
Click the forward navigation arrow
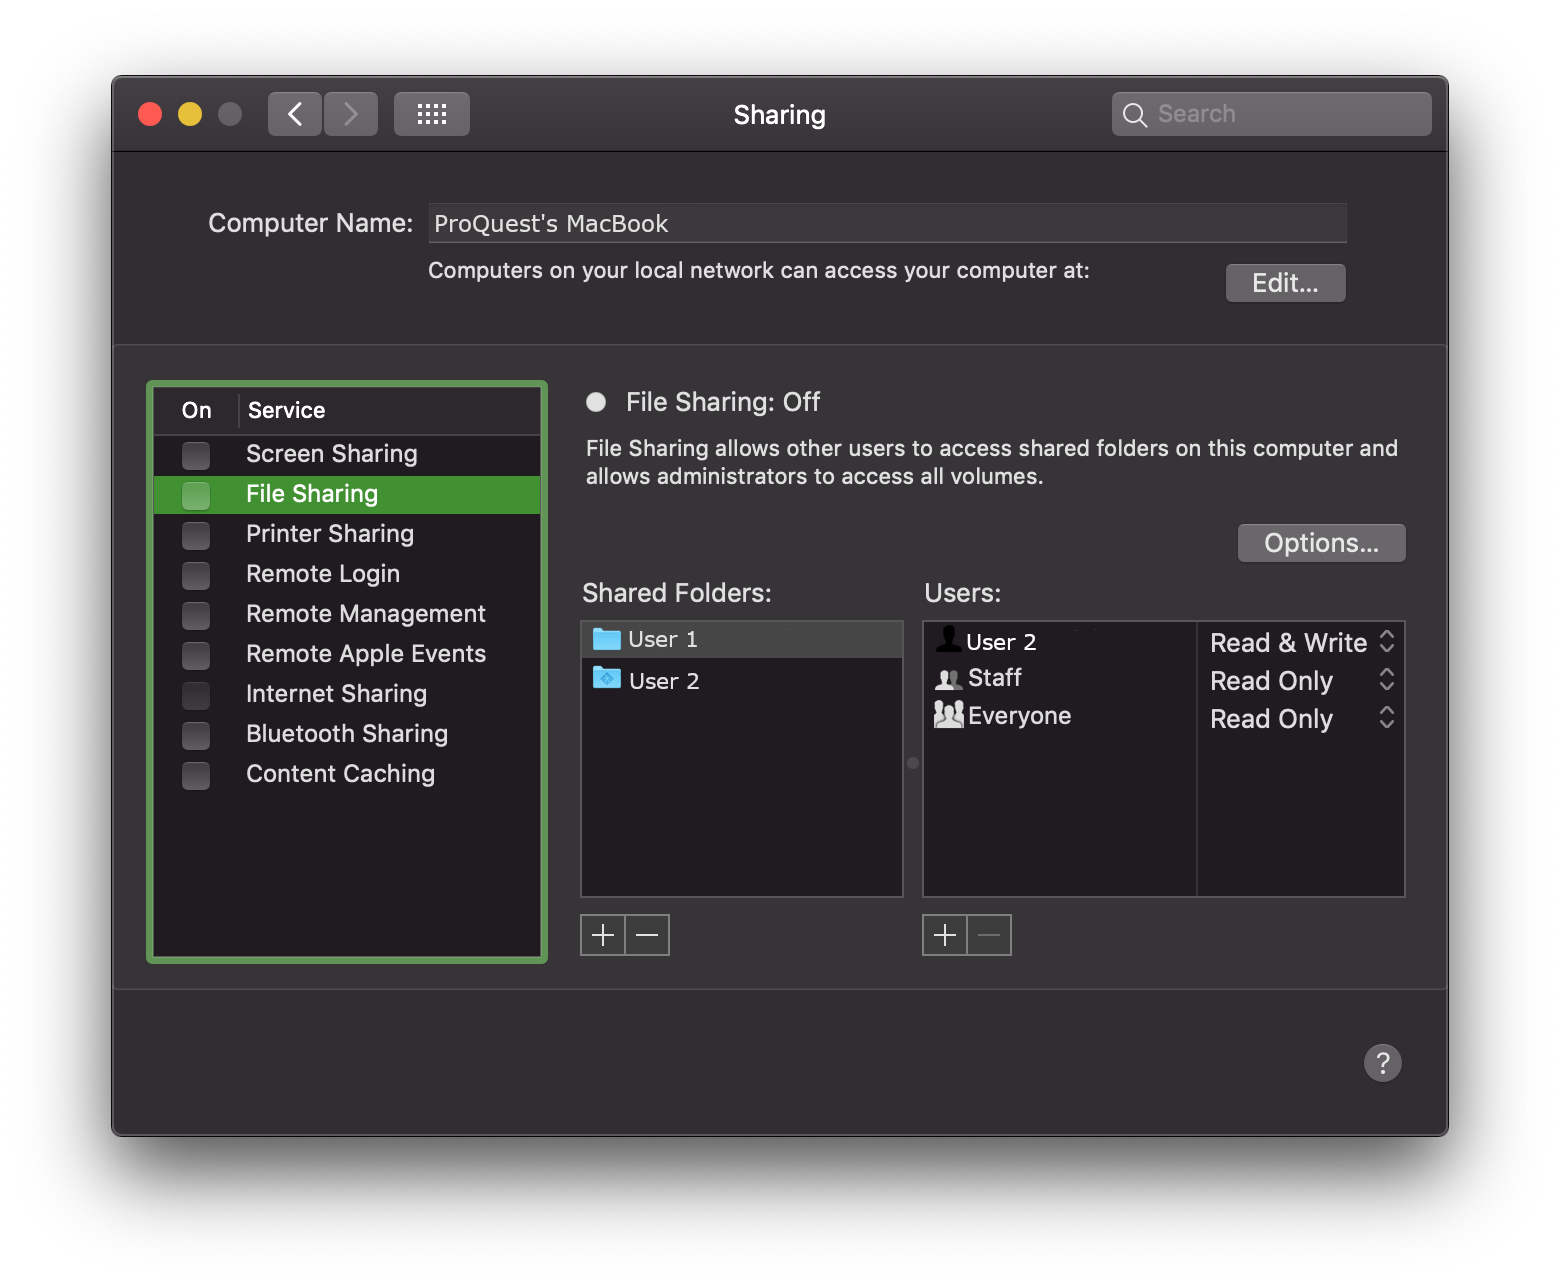(x=351, y=114)
